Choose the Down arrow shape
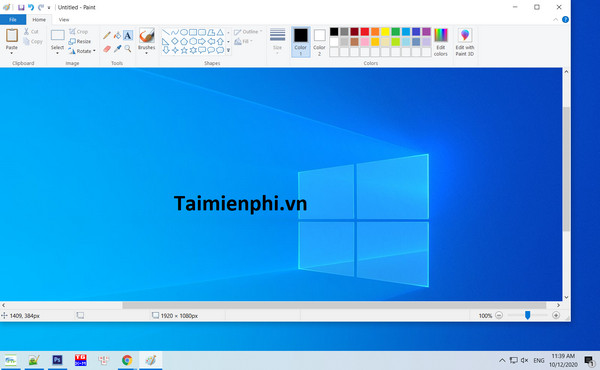 pyautogui.click(x=166, y=50)
